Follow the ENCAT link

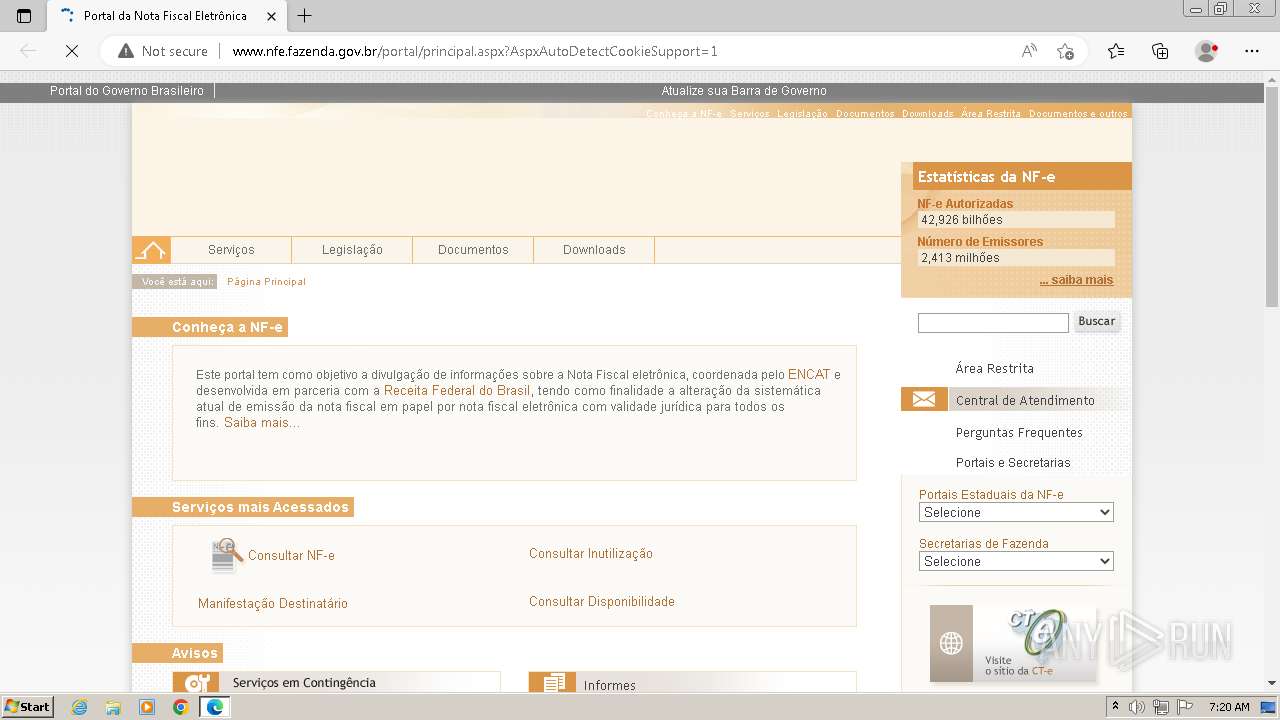click(809, 375)
